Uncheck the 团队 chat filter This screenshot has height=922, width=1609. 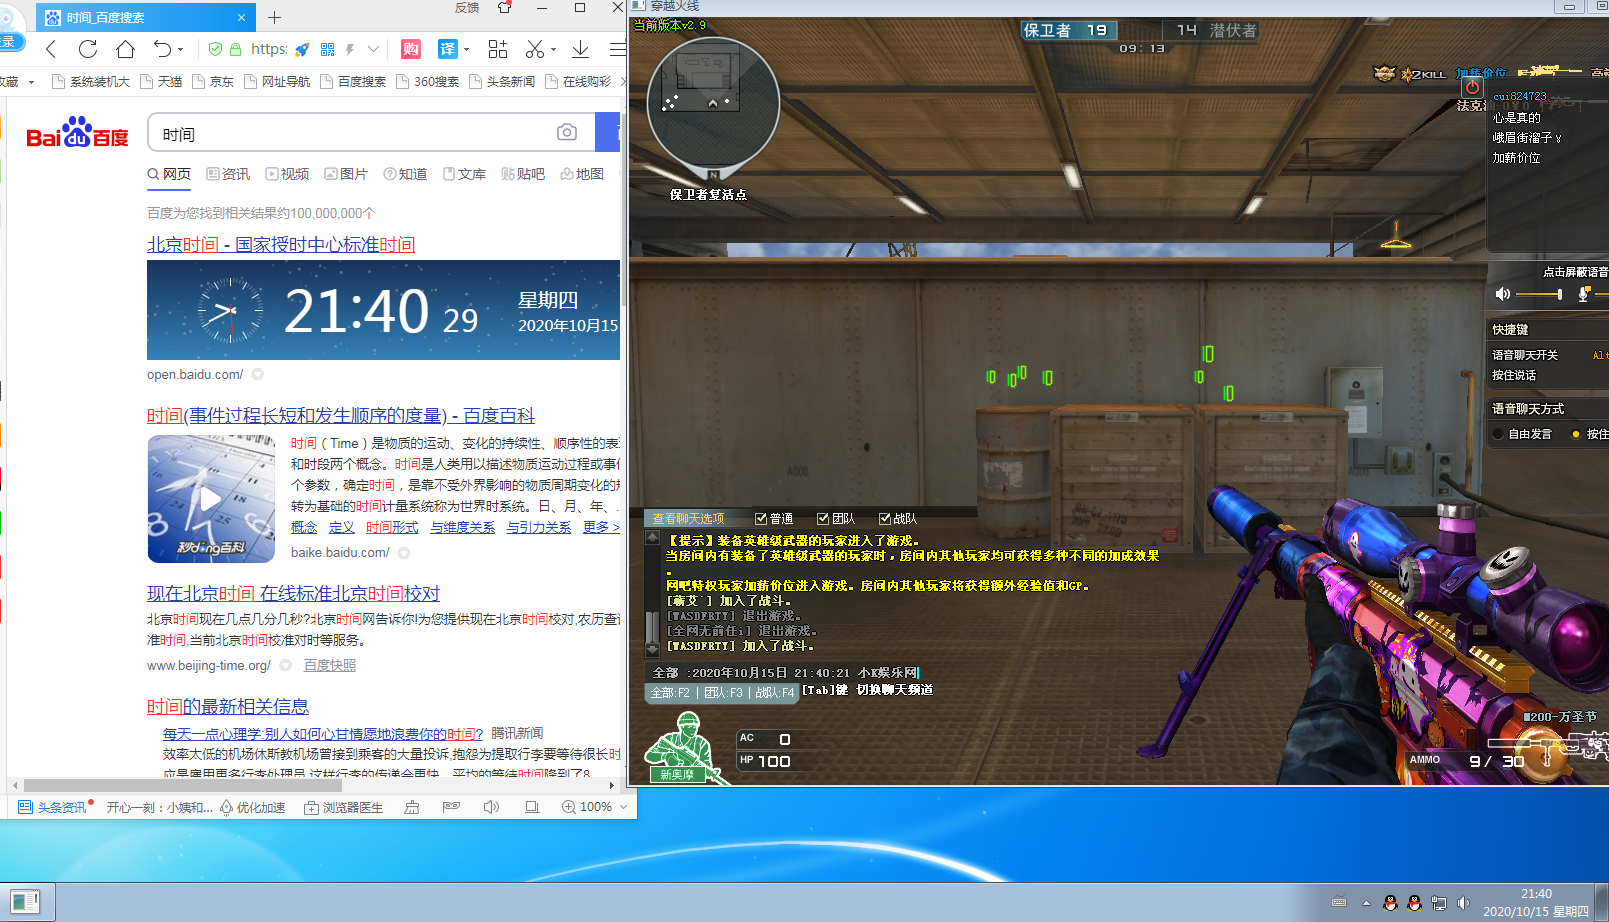[x=824, y=518]
